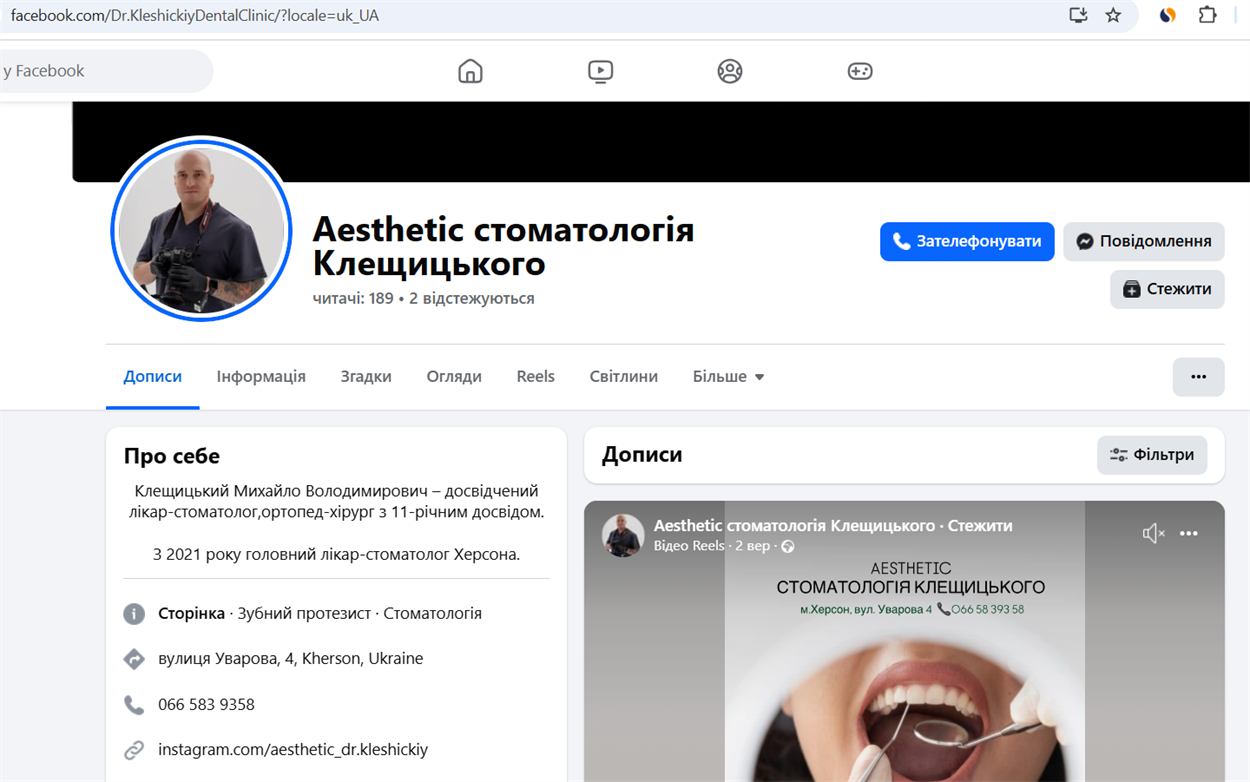Switch to the Згадки tab

(366, 377)
